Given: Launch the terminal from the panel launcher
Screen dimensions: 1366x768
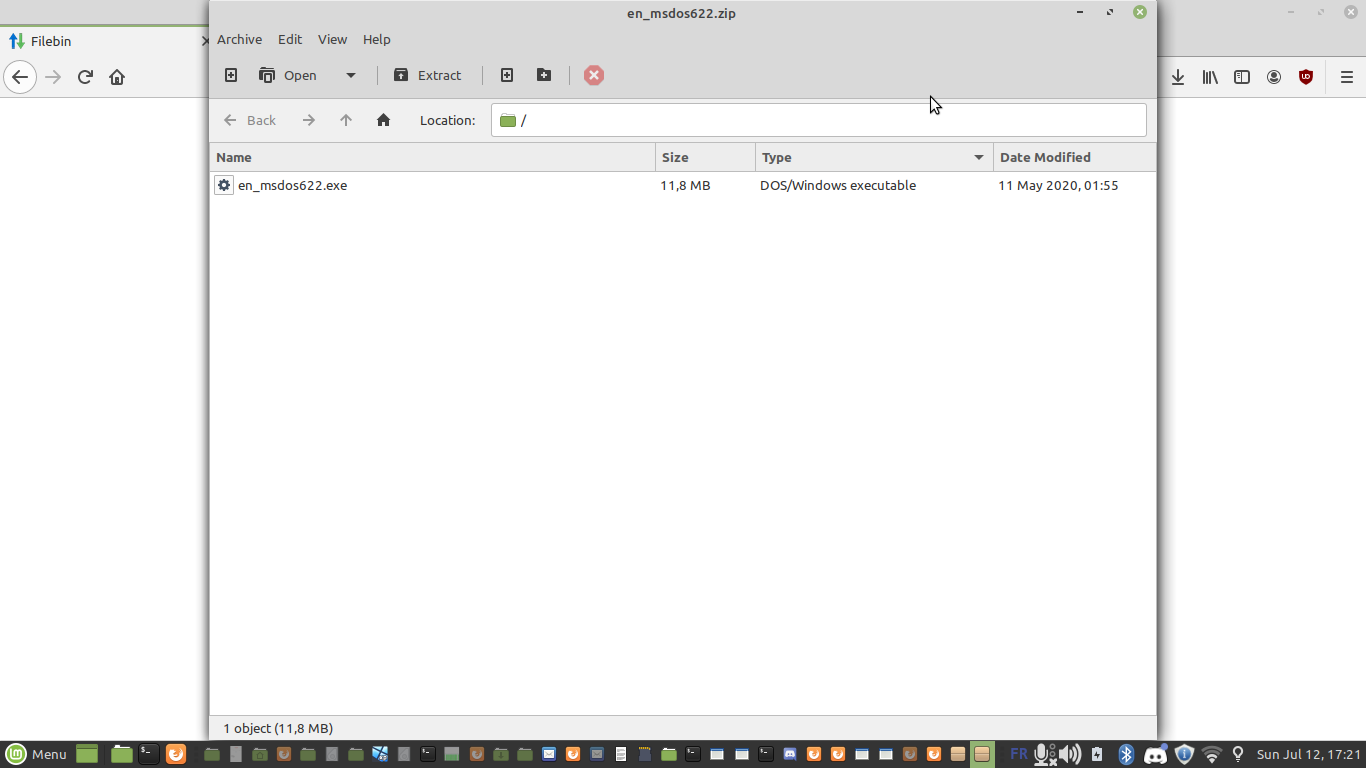Looking at the screenshot, I should pos(148,754).
